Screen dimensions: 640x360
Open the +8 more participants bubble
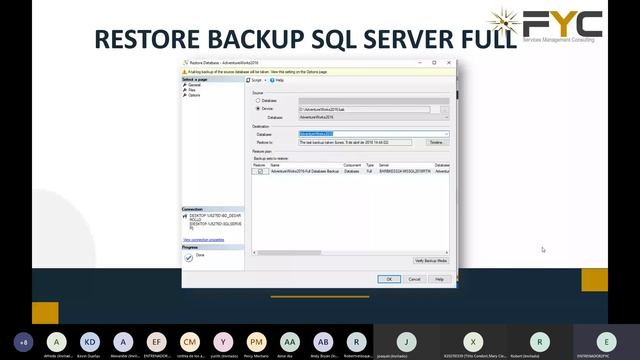pyautogui.click(x=23, y=342)
